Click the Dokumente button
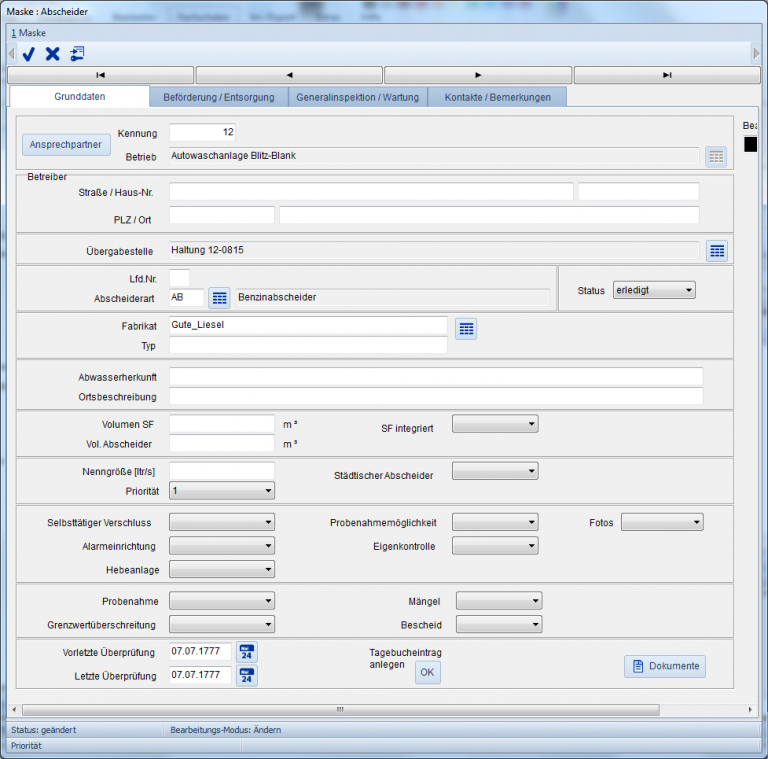This screenshot has width=768, height=759. click(665, 667)
